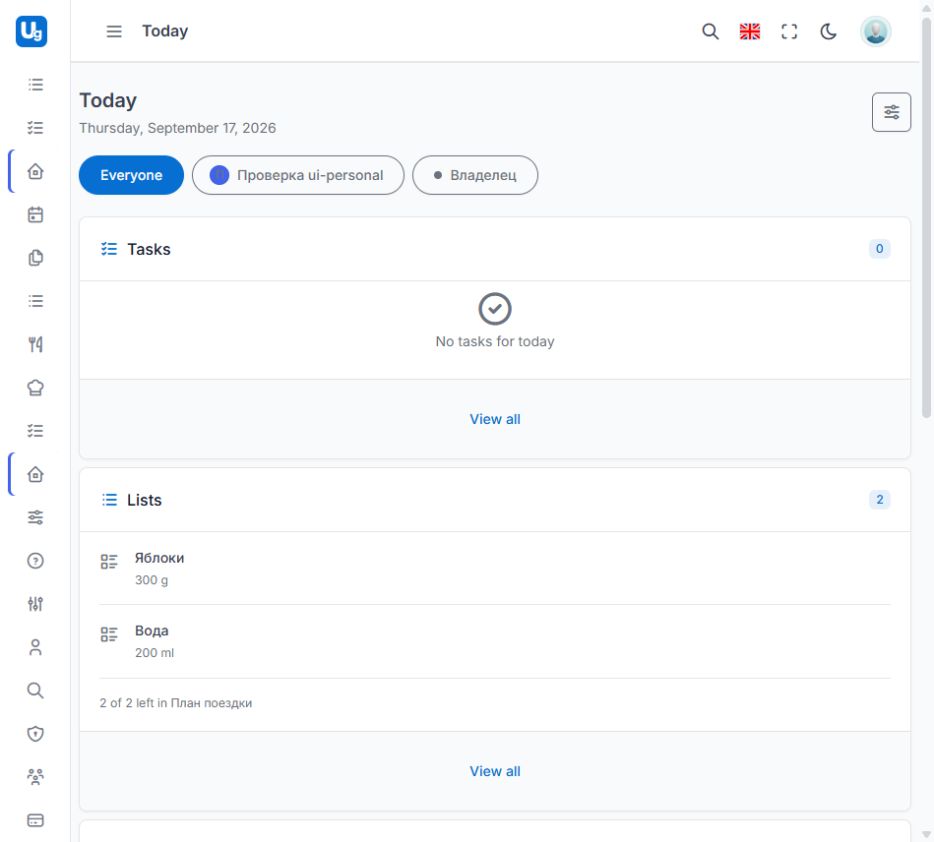The height and width of the screenshot is (842, 934).
Task: Open the help question mark icon
Action: pos(35,560)
